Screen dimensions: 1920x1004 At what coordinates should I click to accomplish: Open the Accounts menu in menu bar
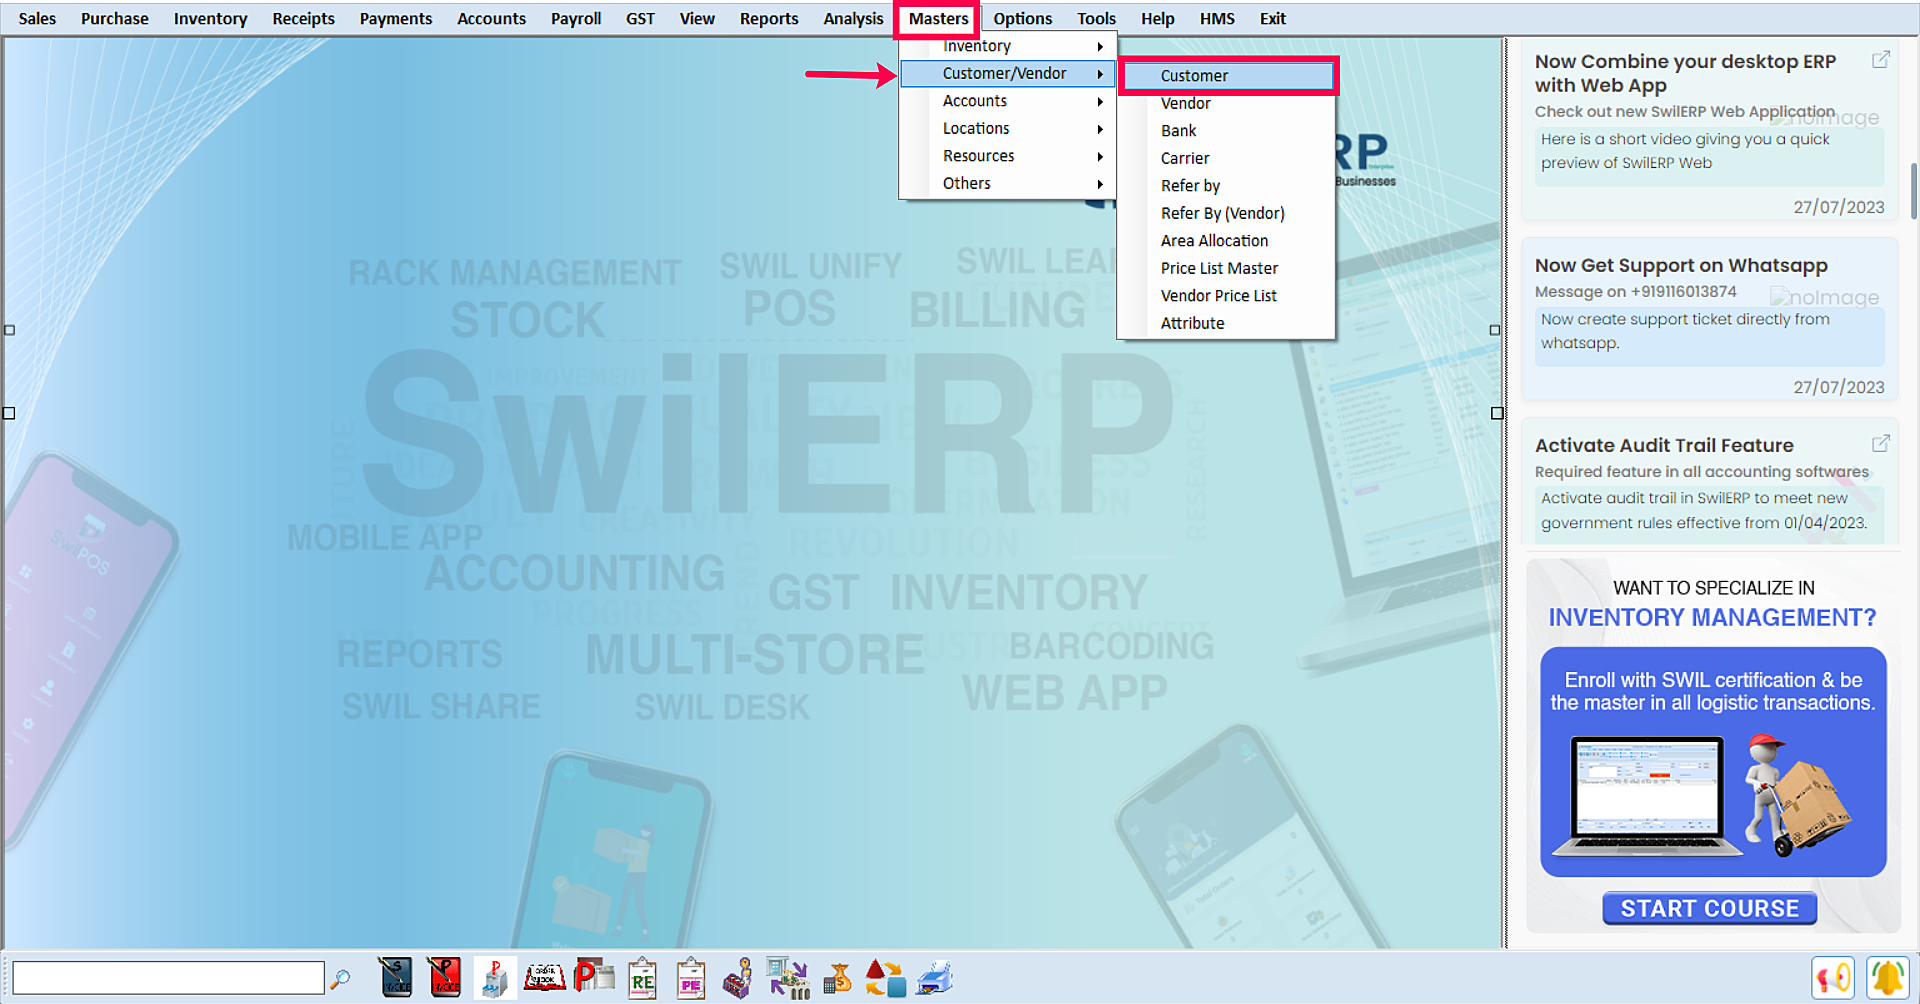[491, 18]
